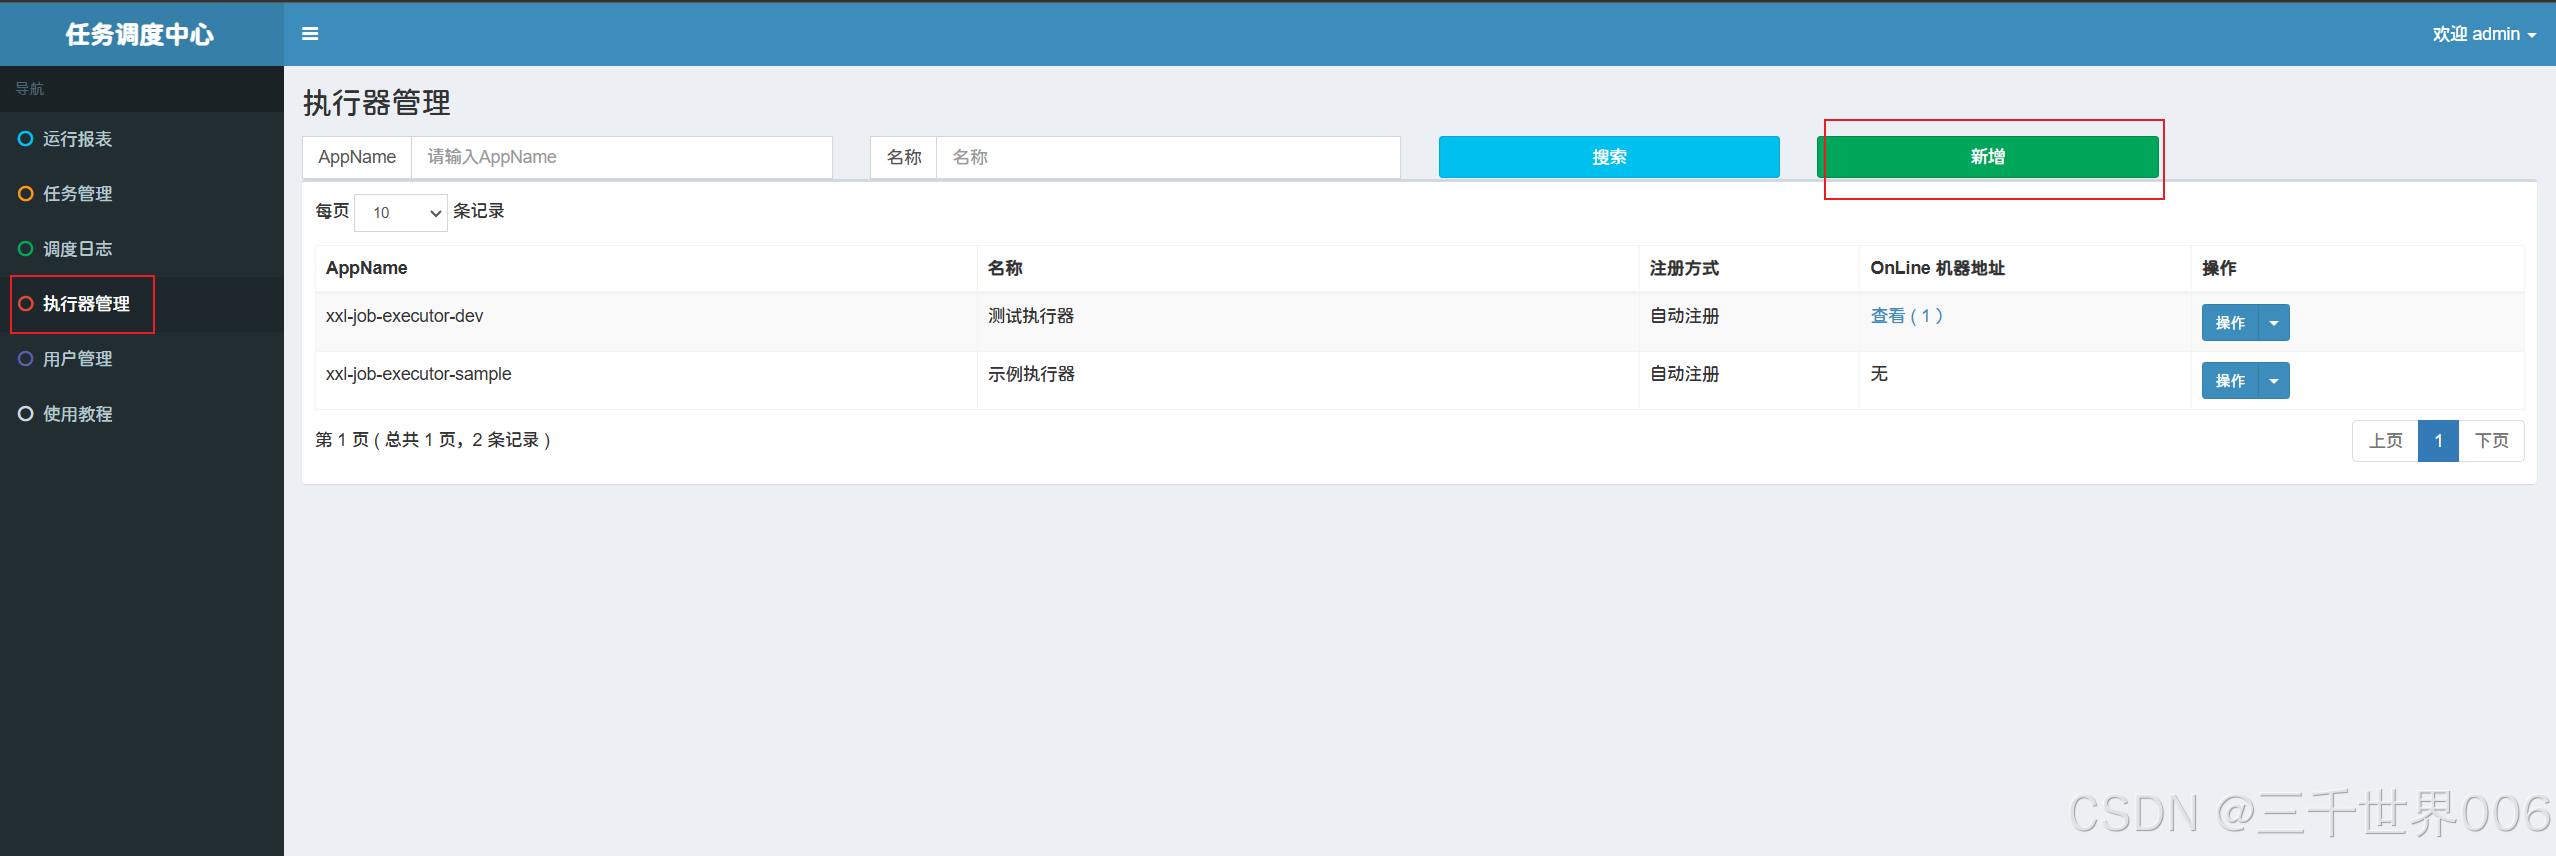
Task: Click the green 新增 button
Action: tap(1988, 157)
